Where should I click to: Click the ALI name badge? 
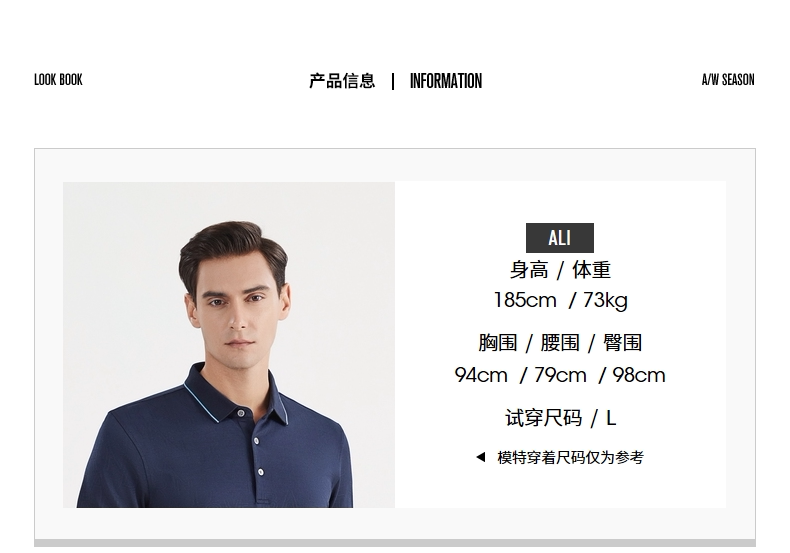coord(560,238)
